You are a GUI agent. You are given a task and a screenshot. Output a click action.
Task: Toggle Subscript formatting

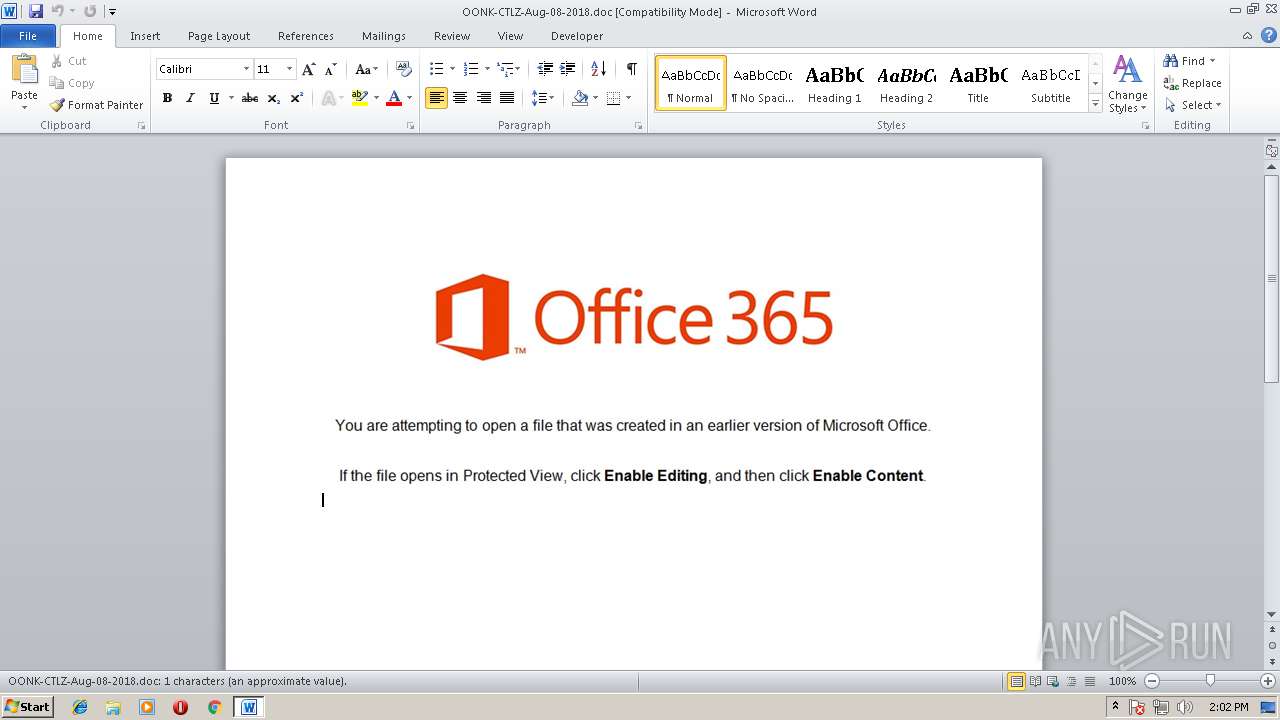coord(273,98)
